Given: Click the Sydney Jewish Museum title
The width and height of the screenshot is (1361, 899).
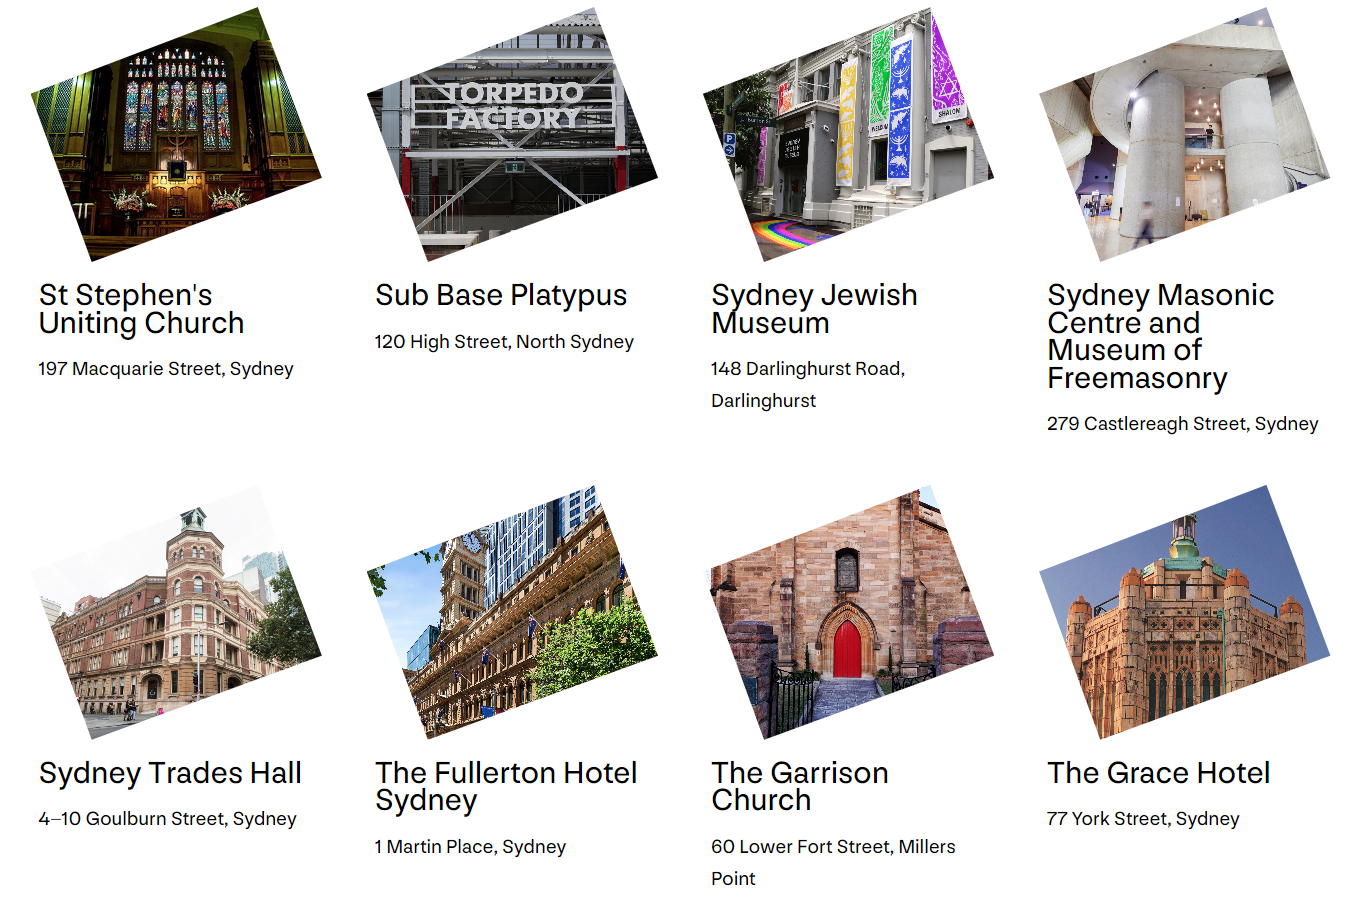Looking at the screenshot, I should [814, 309].
